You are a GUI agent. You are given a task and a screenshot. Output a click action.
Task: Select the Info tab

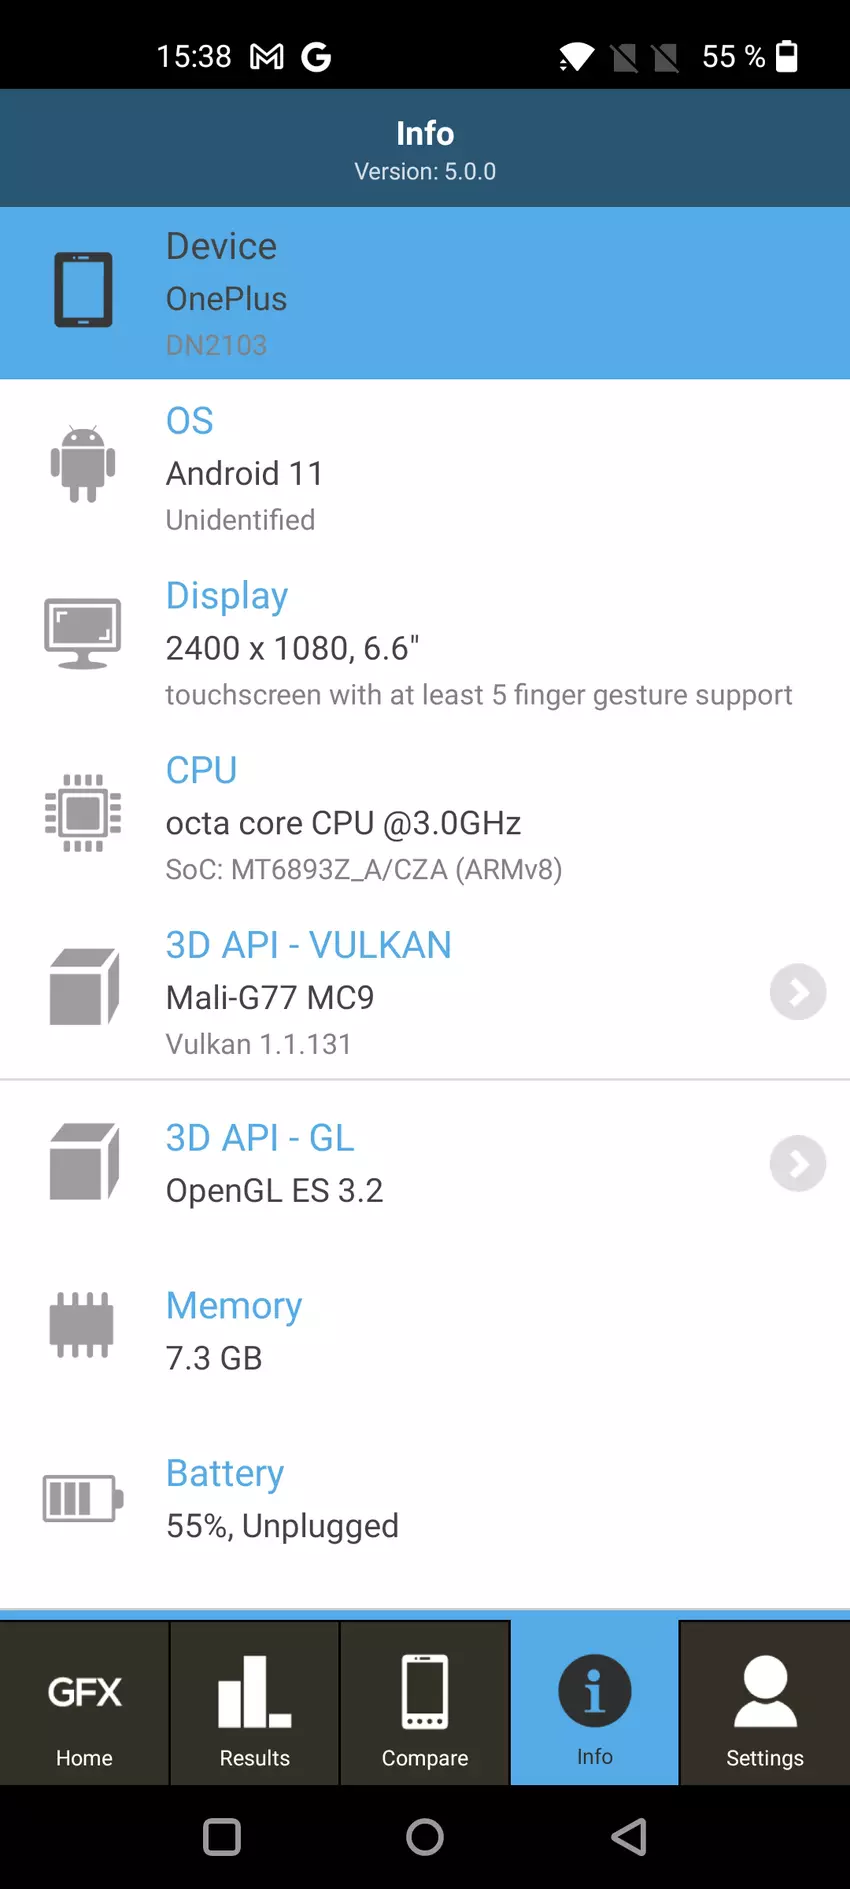pos(595,1705)
